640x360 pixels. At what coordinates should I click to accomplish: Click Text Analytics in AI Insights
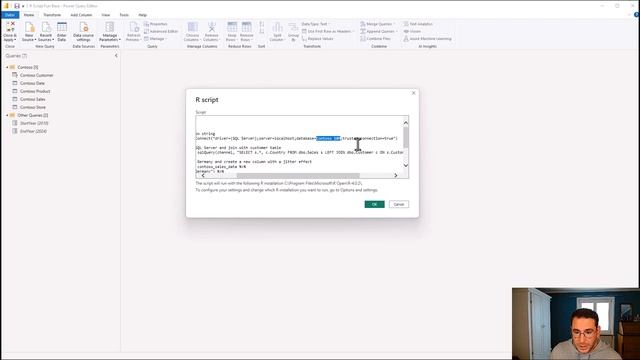point(418,24)
